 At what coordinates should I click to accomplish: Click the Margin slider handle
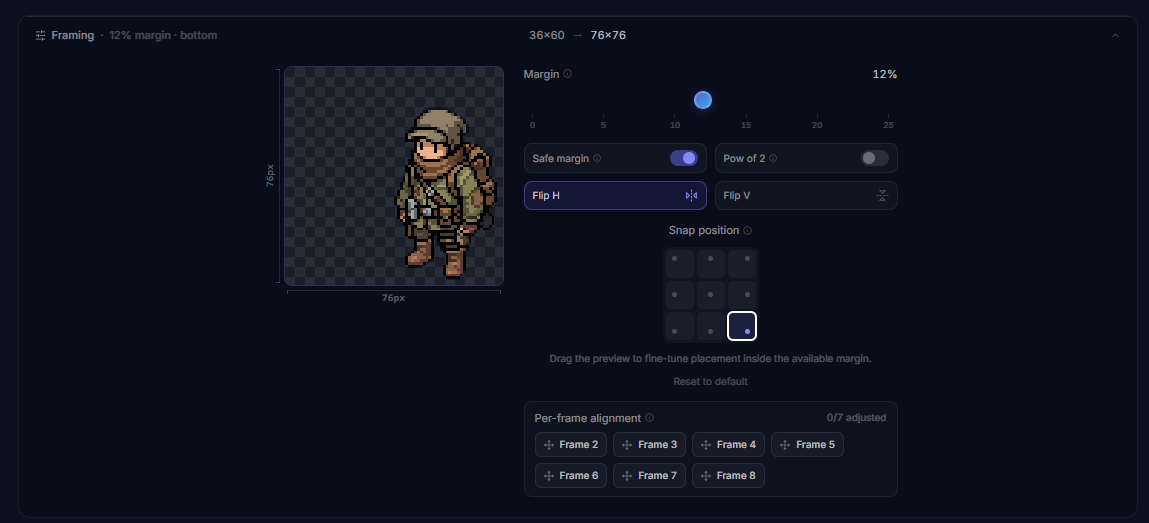[703, 100]
